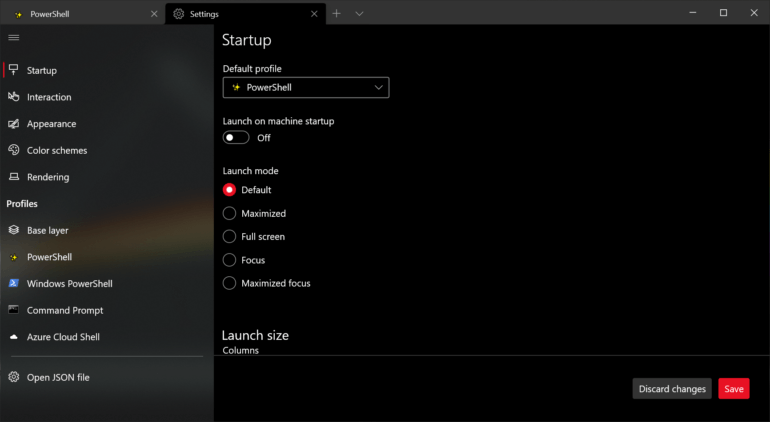Click the Azure Cloud Shell cloud icon

coord(14,337)
